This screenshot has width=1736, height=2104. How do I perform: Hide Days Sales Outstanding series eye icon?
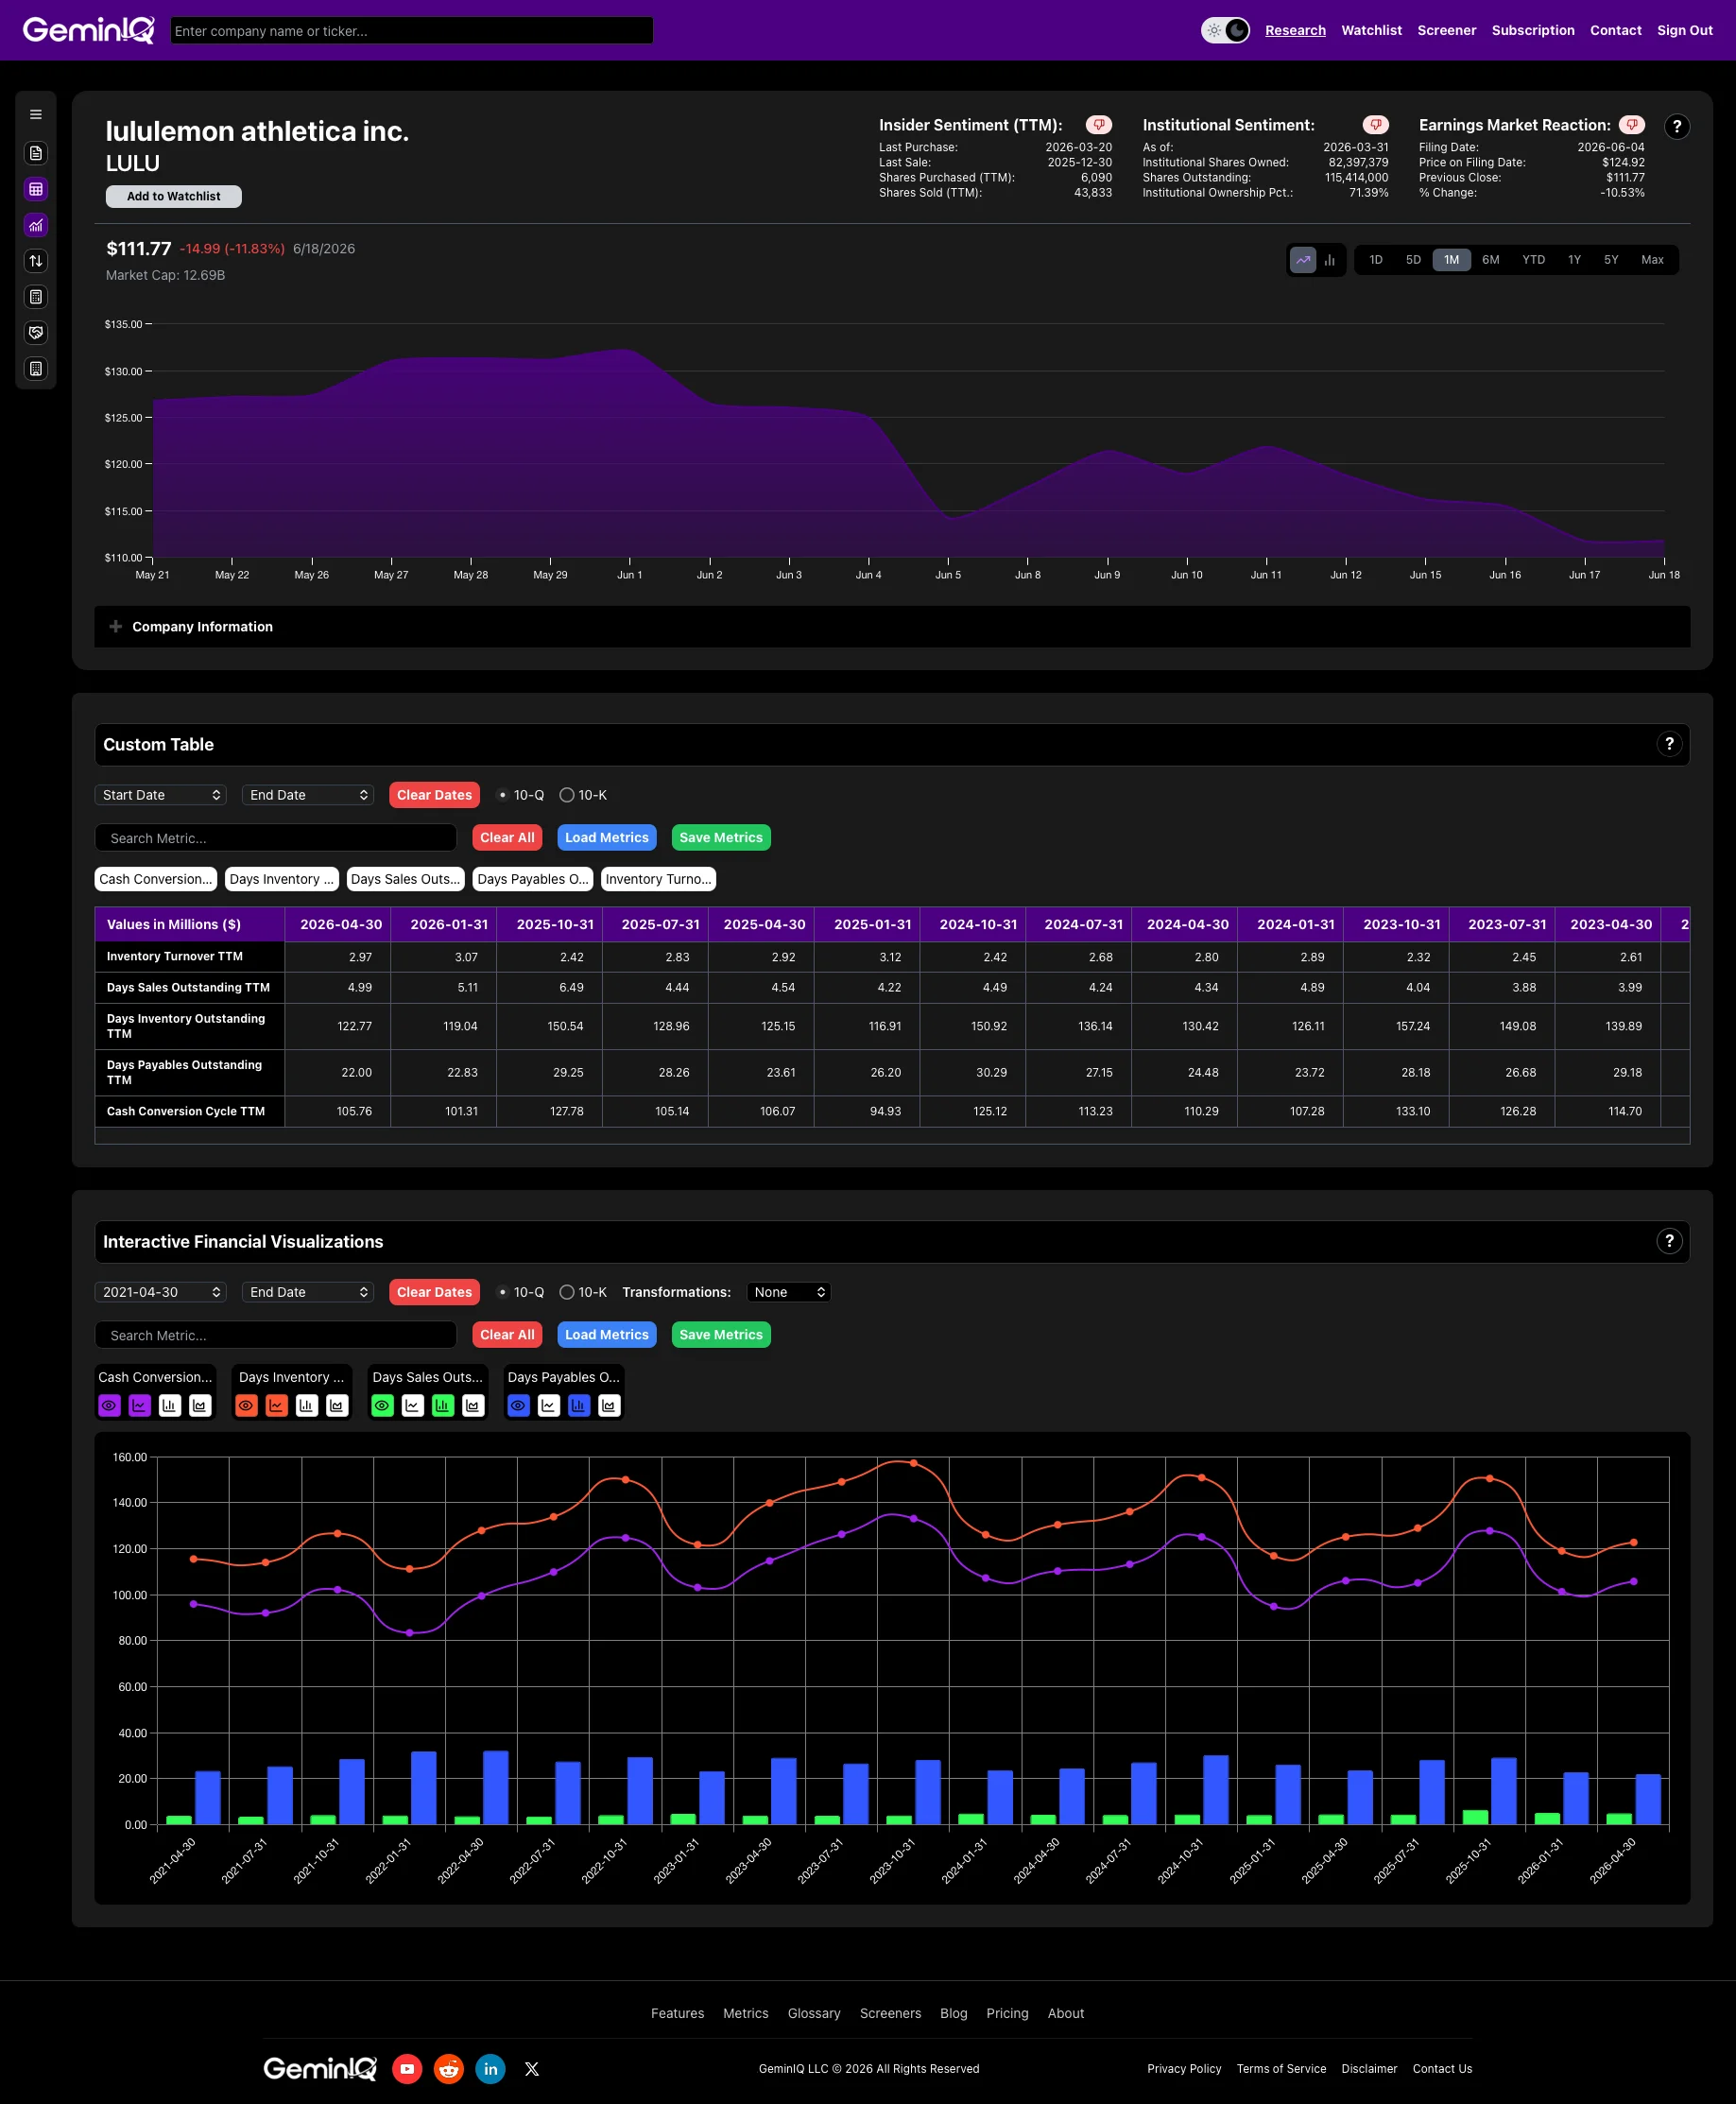point(383,1405)
